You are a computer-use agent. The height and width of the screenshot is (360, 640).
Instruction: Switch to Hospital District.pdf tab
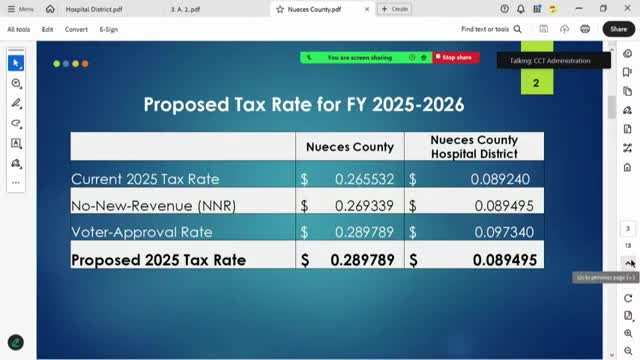(94, 9)
